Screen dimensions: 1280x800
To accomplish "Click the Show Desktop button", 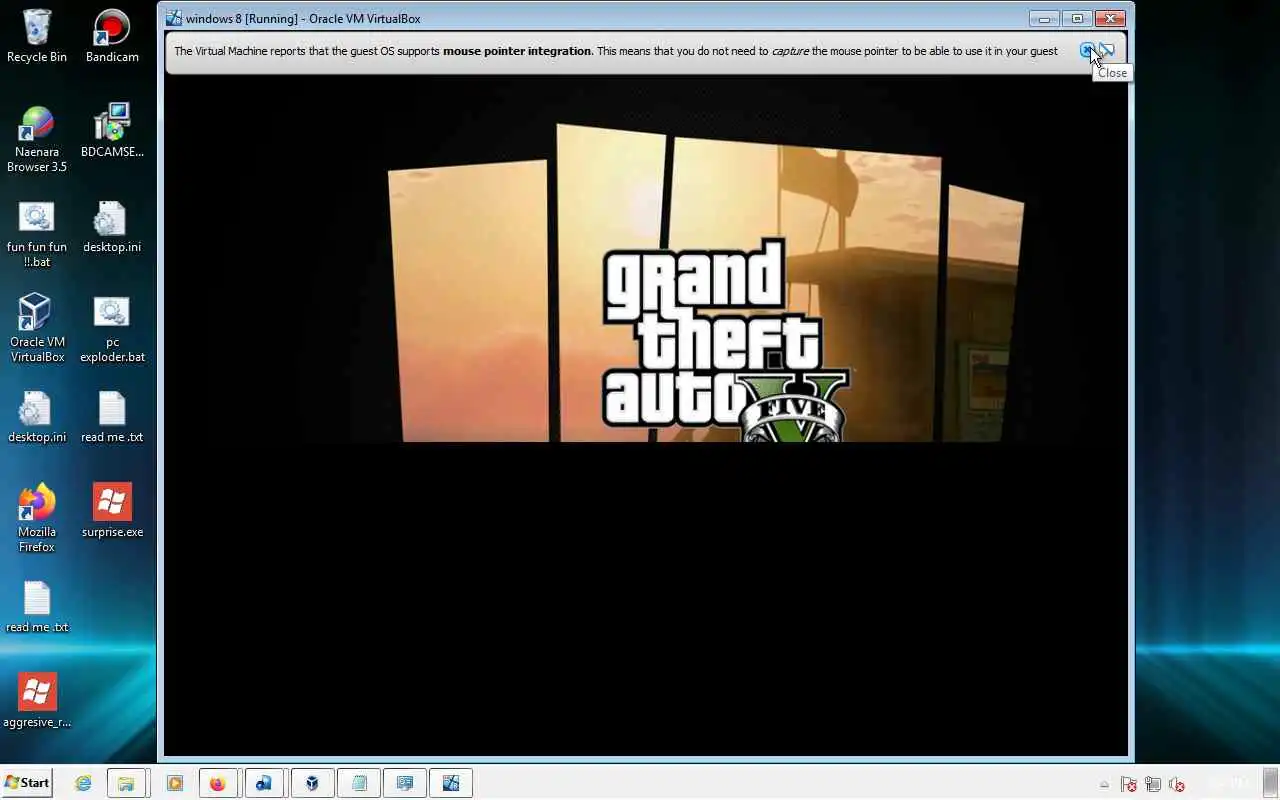I will click(1272, 783).
